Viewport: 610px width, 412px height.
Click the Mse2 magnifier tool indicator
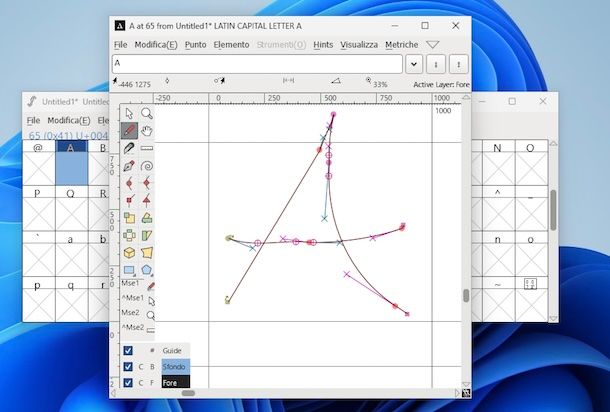pos(151,315)
